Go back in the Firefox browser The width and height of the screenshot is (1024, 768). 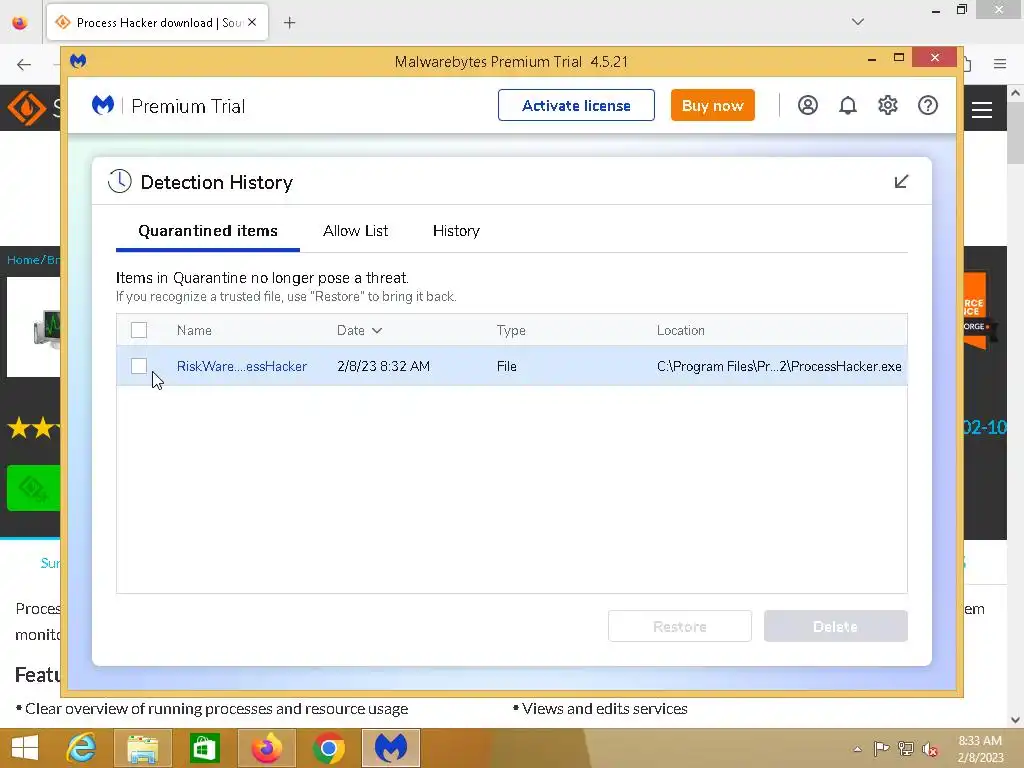[24, 64]
